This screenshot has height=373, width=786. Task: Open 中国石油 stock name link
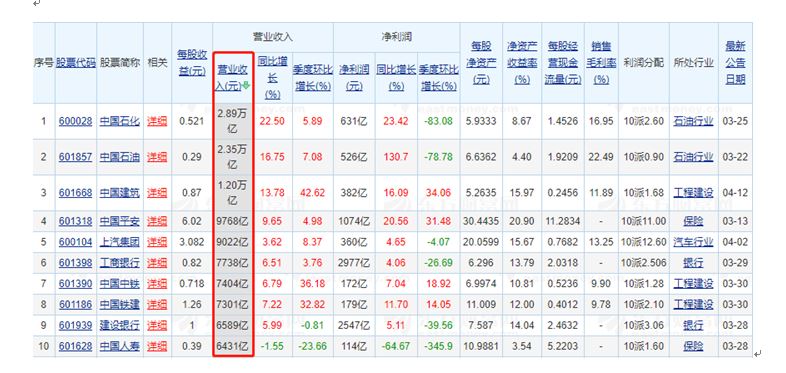[119, 157]
